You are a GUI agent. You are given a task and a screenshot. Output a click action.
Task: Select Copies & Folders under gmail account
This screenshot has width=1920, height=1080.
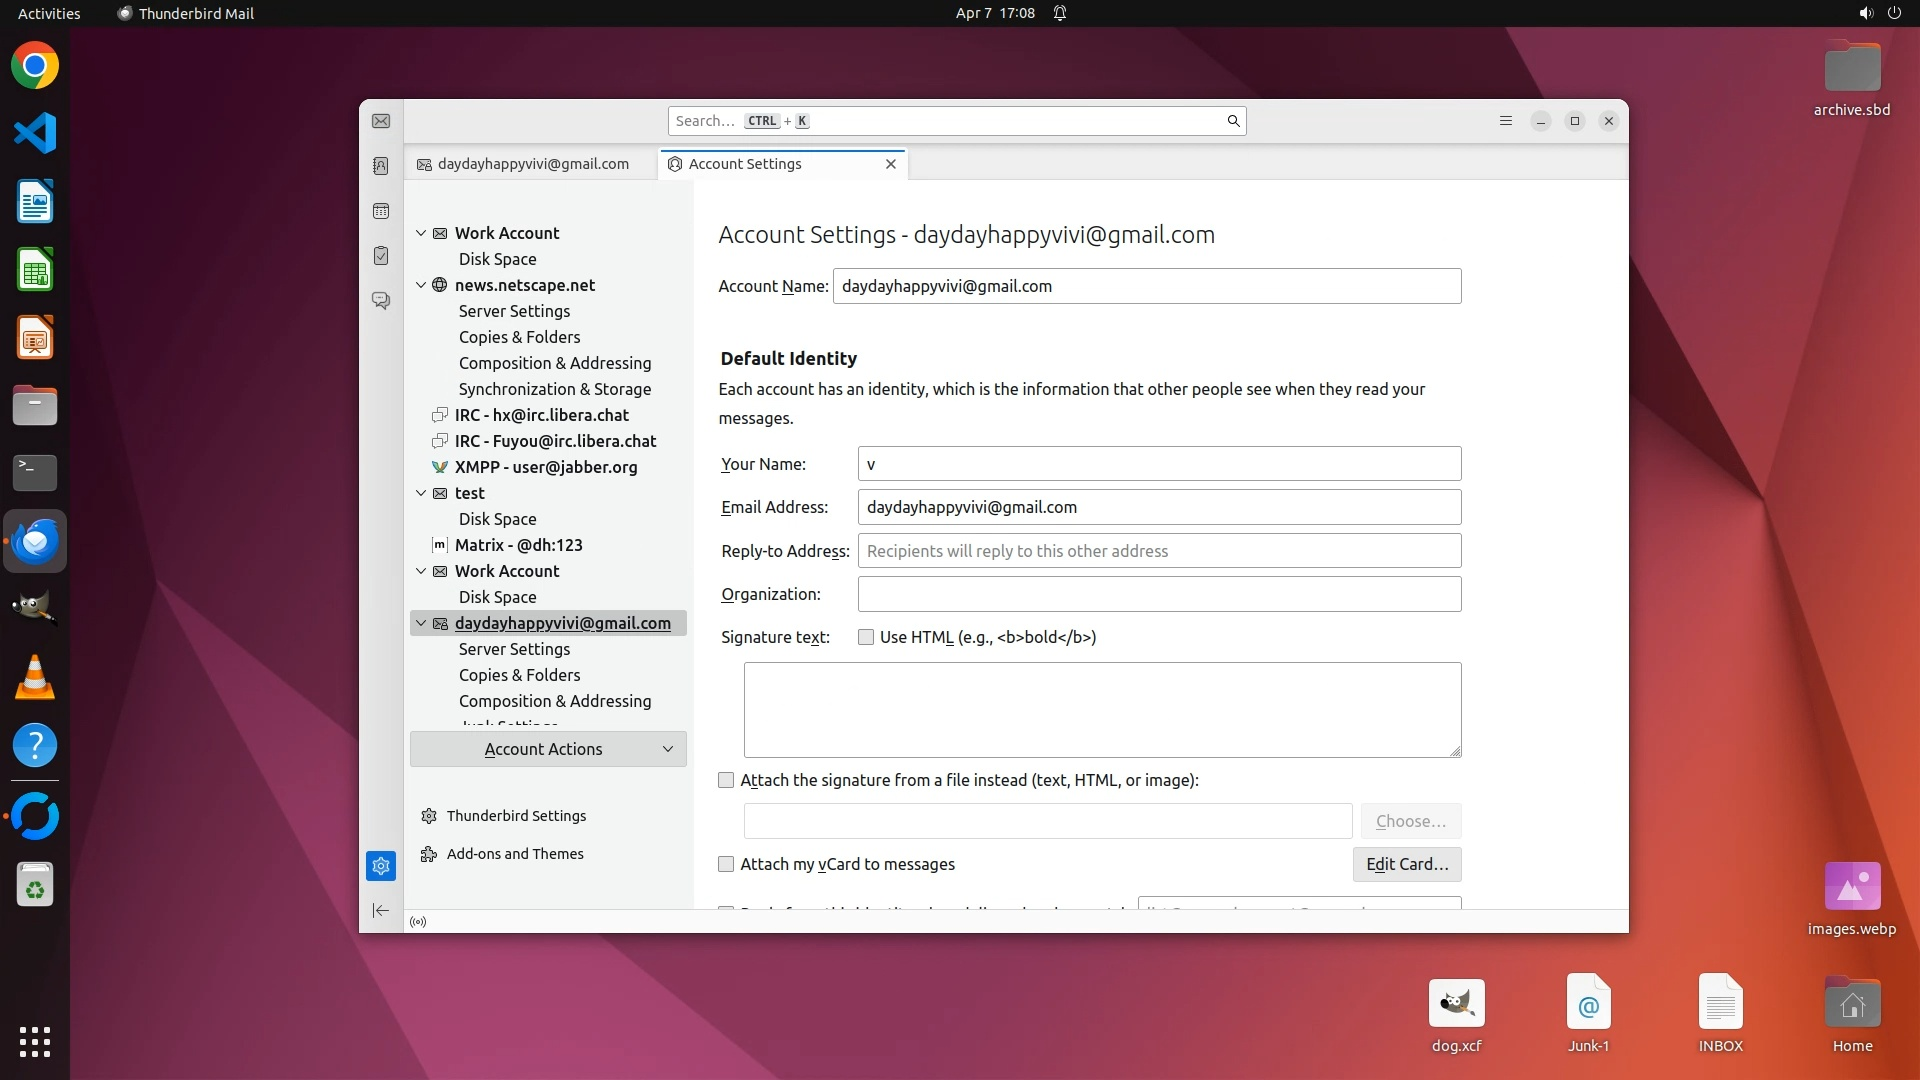click(x=519, y=675)
